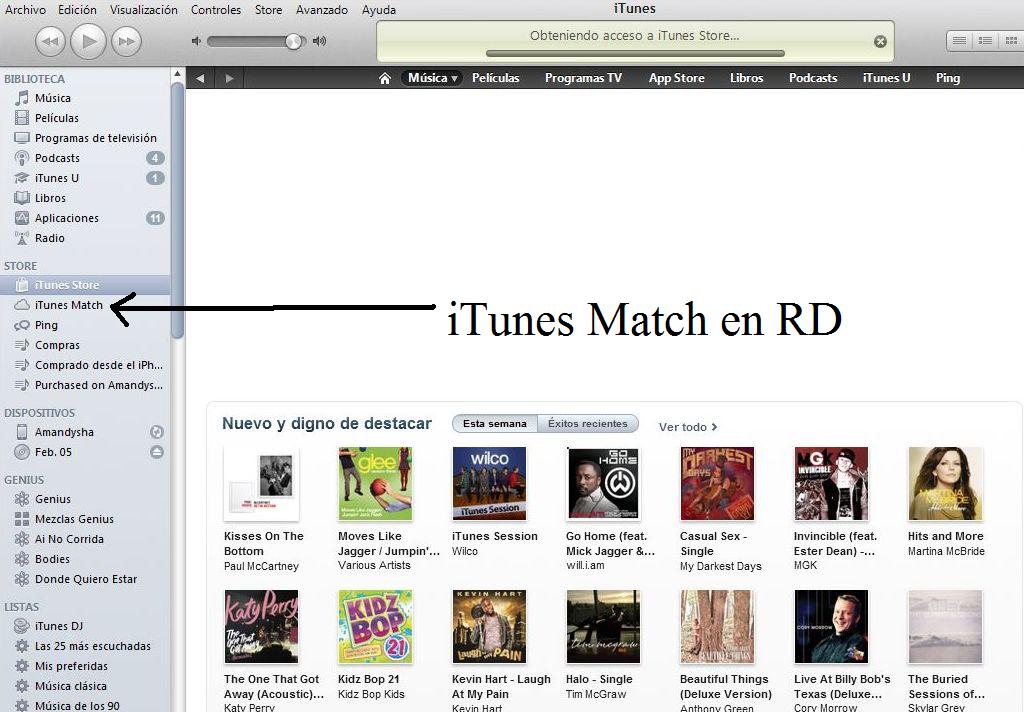Go forward in the store navigation
Screen dimensions: 1024x712
(x=229, y=78)
